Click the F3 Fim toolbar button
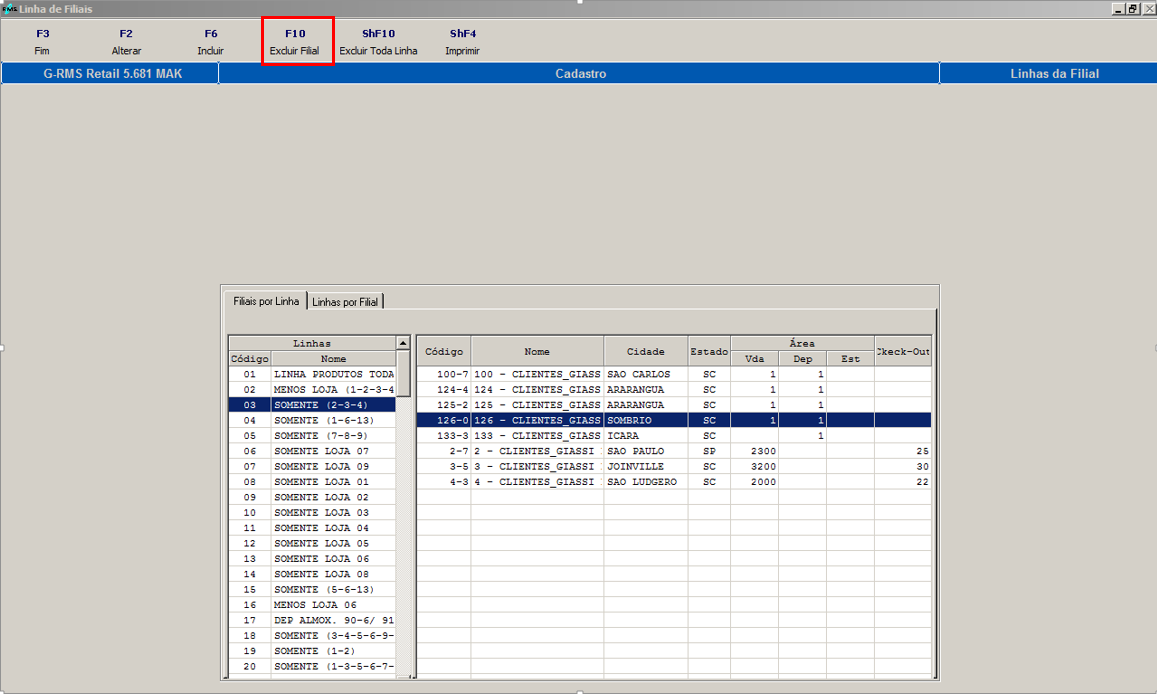The height and width of the screenshot is (694, 1157). pos(42,42)
